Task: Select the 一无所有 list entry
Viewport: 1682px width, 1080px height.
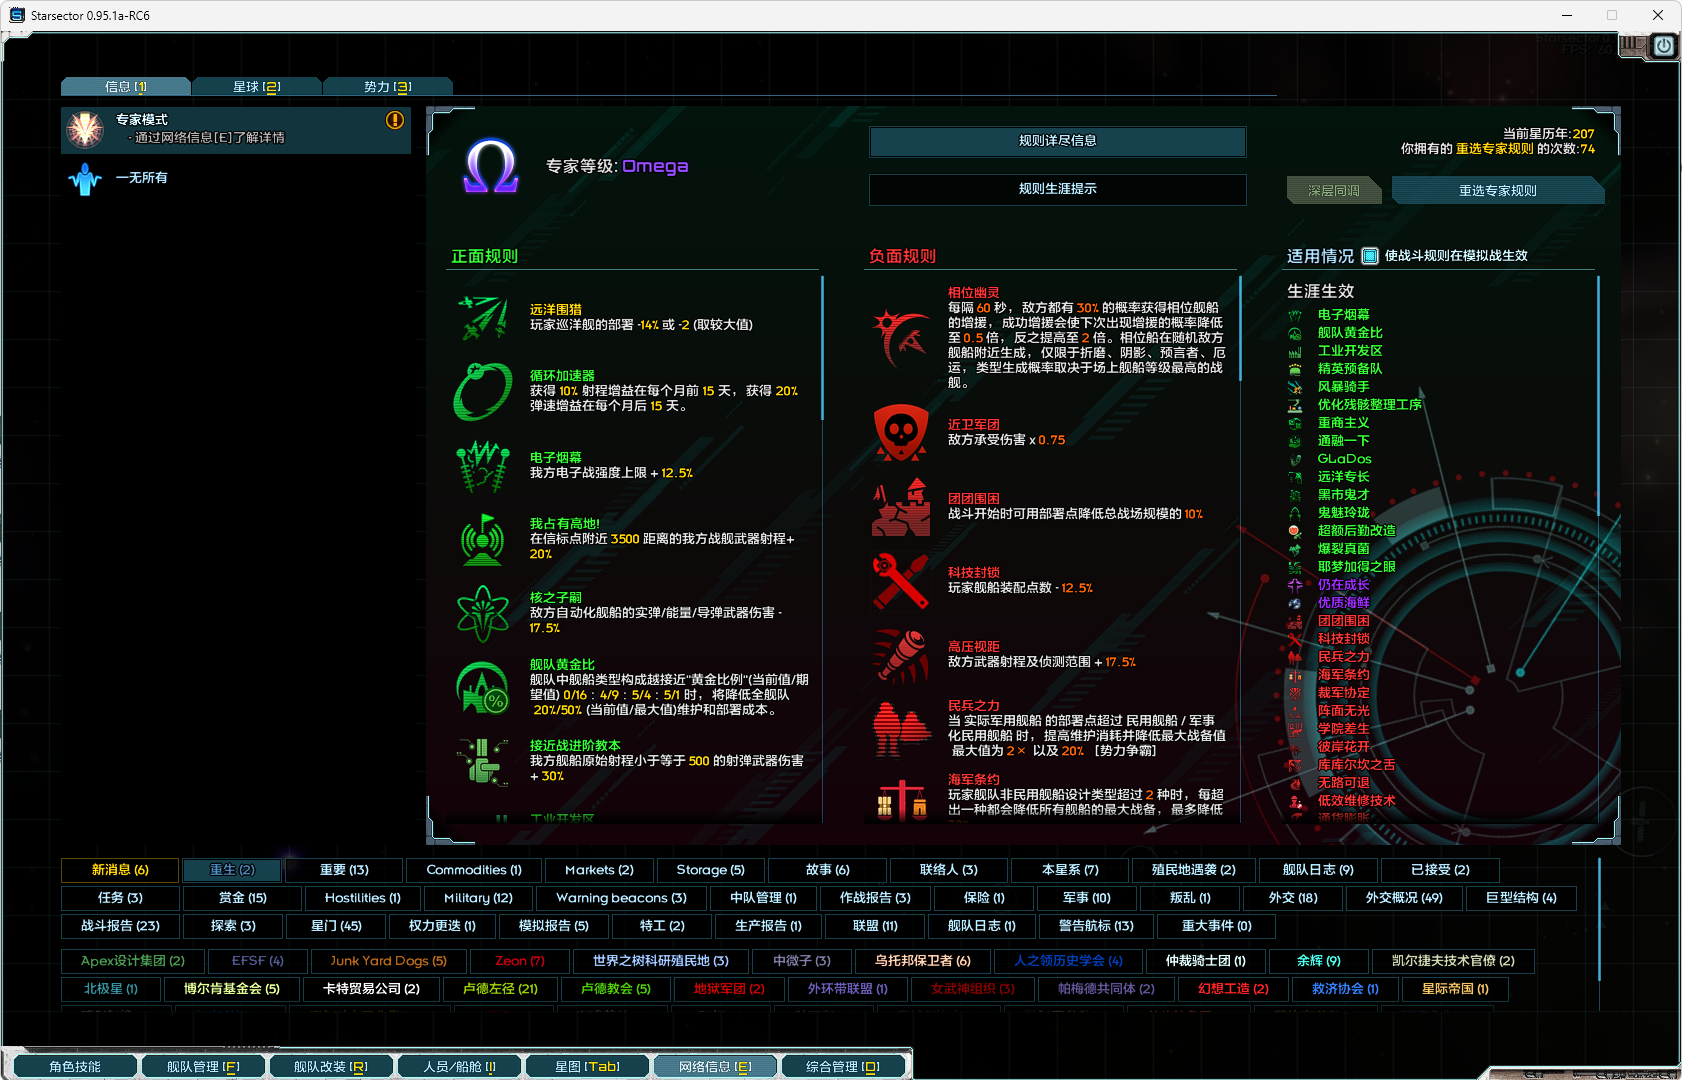Action: [x=141, y=178]
